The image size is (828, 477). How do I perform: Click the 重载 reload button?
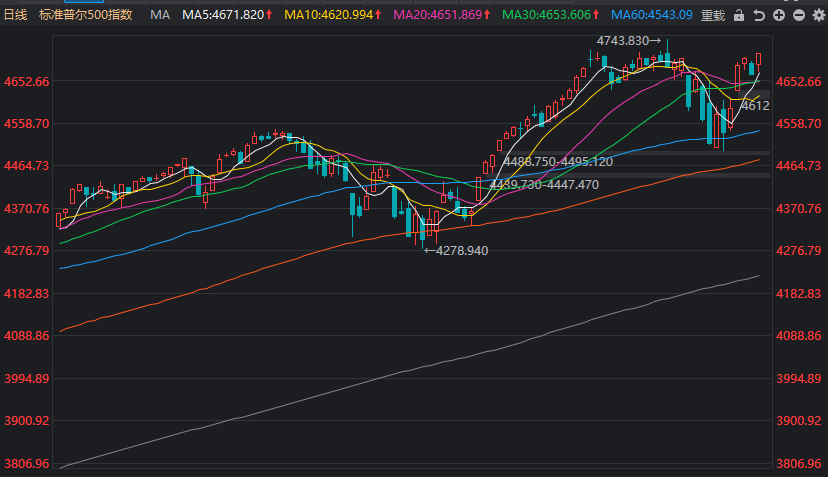(713, 16)
